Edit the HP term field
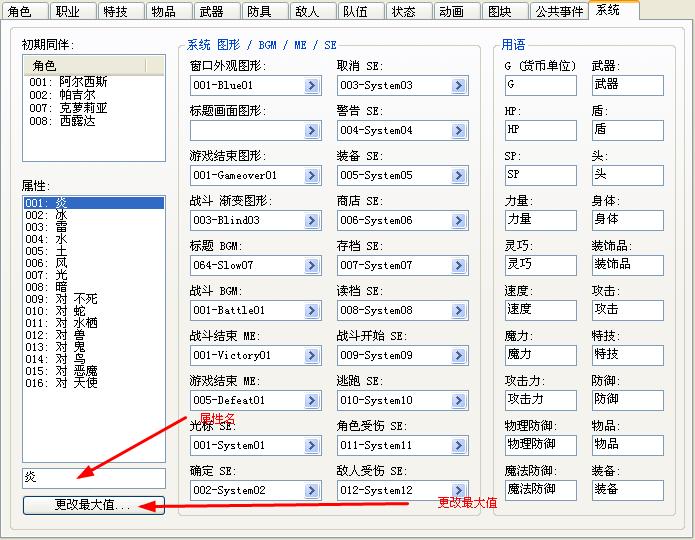Screen dimensions: 695x540 (541, 130)
